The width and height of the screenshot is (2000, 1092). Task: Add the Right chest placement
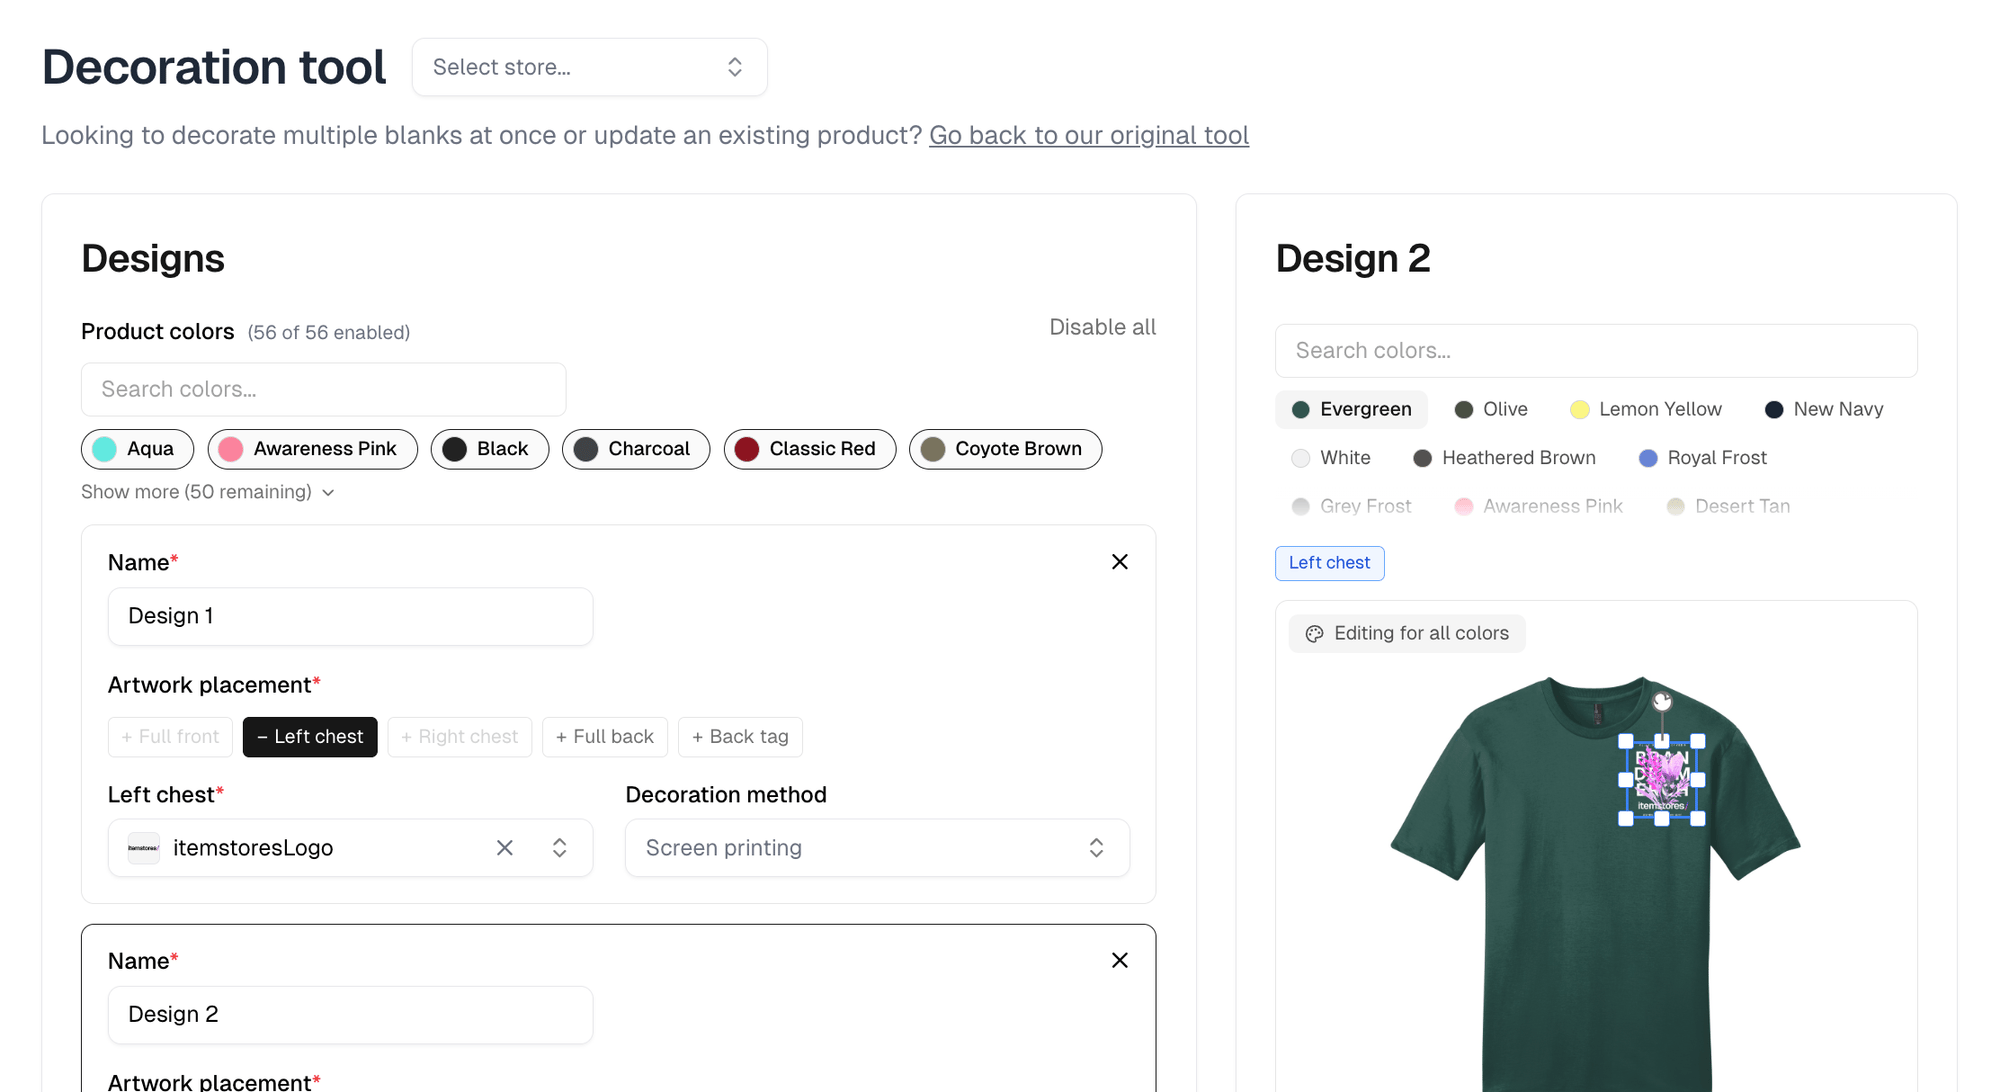(x=460, y=737)
